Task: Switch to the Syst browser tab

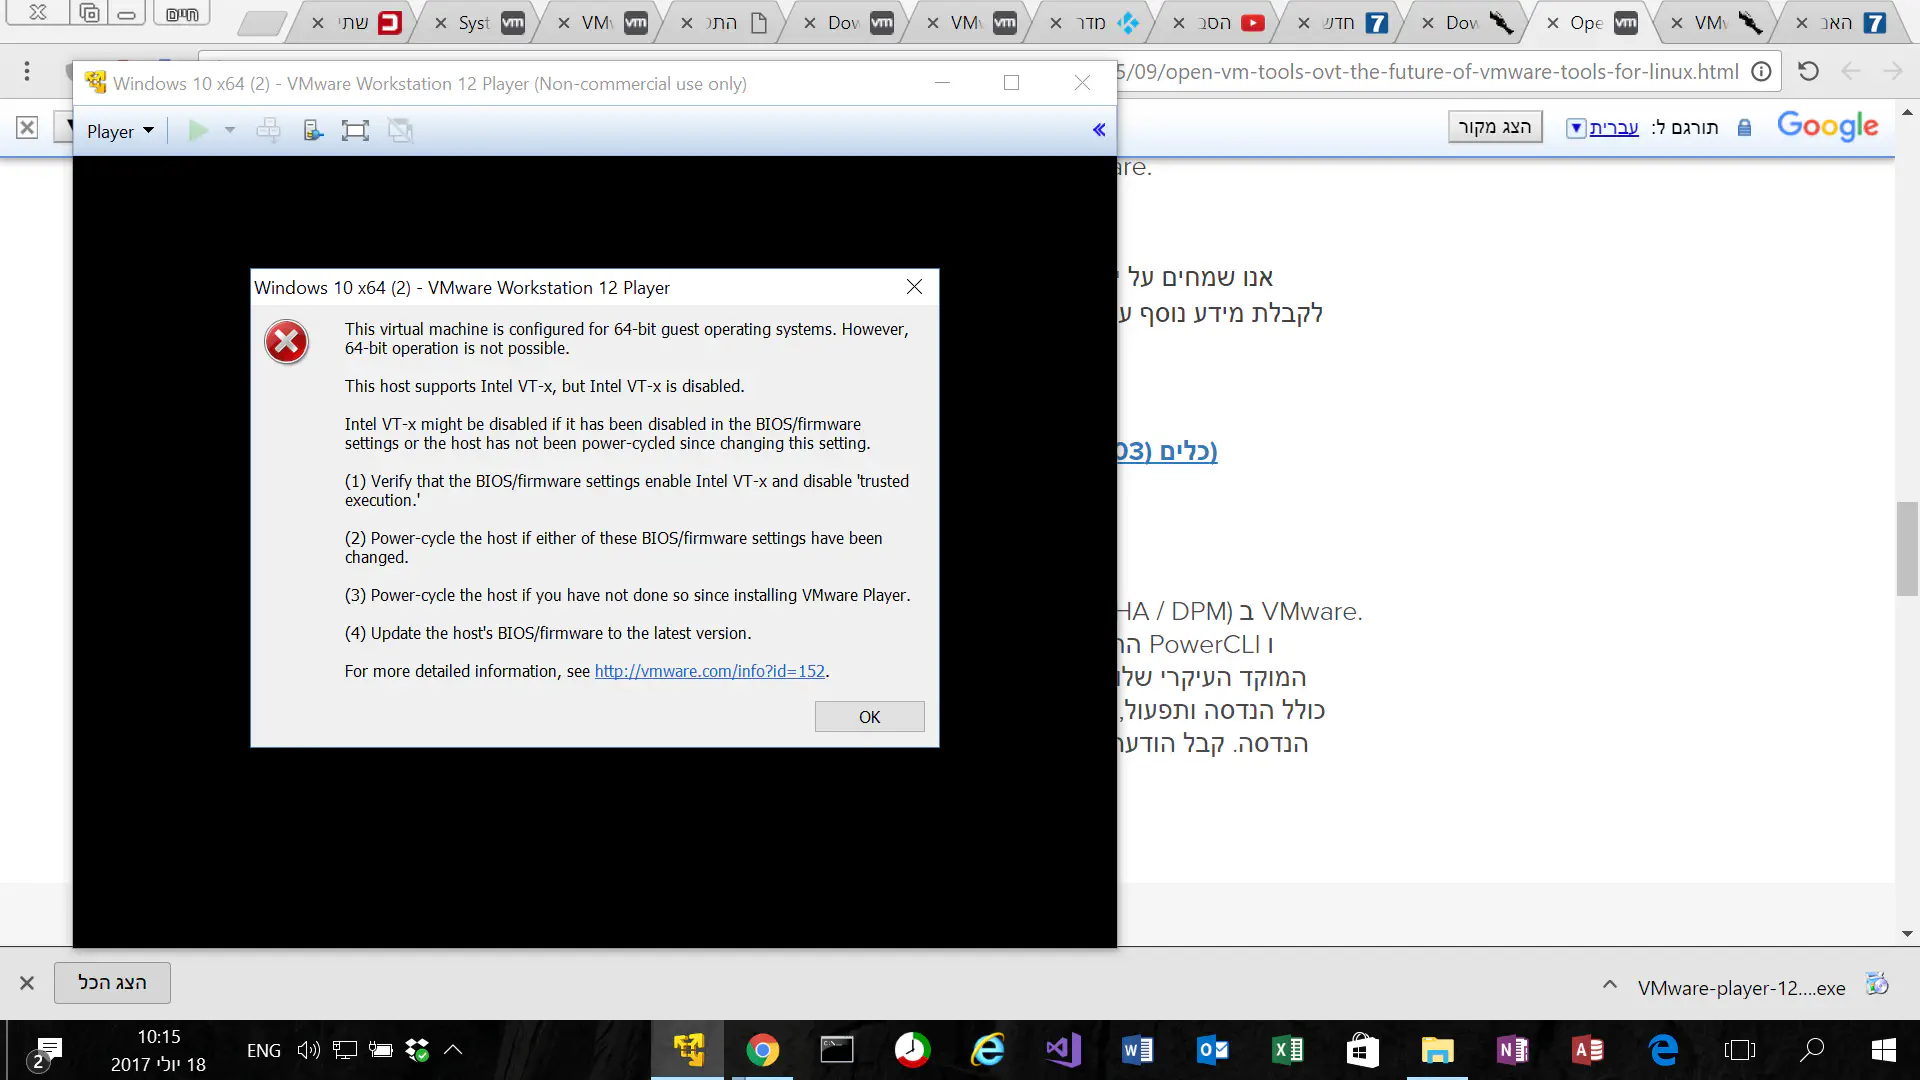Action: point(474,22)
